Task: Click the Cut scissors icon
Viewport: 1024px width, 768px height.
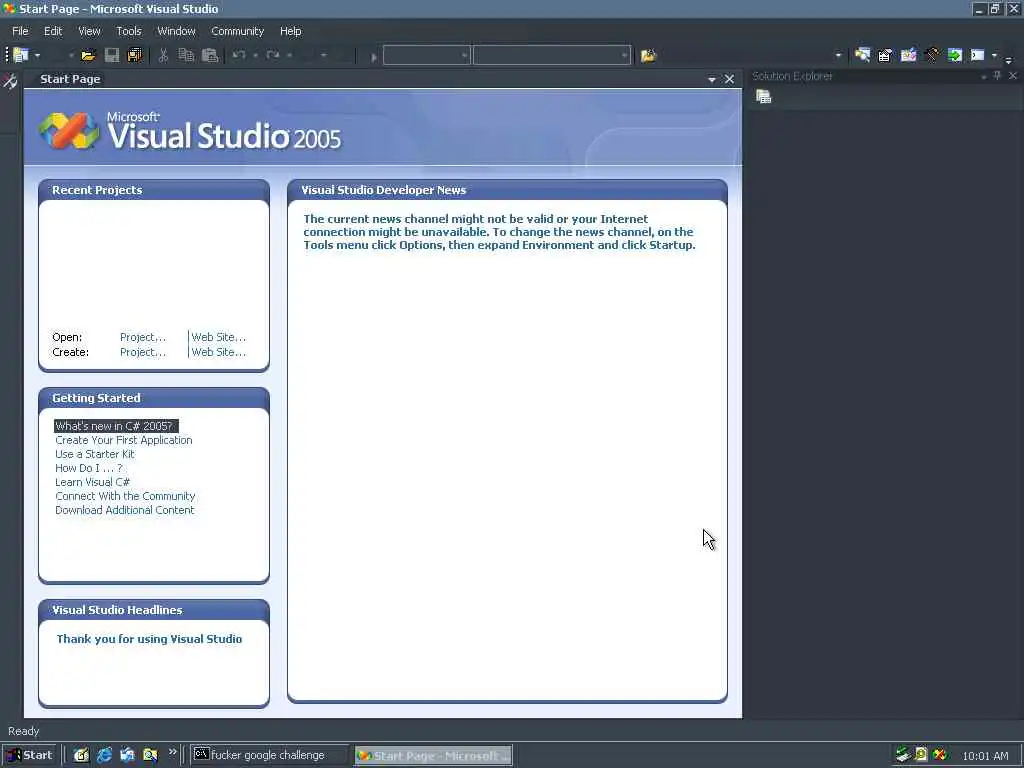Action: pyautogui.click(x=163, y=56)
